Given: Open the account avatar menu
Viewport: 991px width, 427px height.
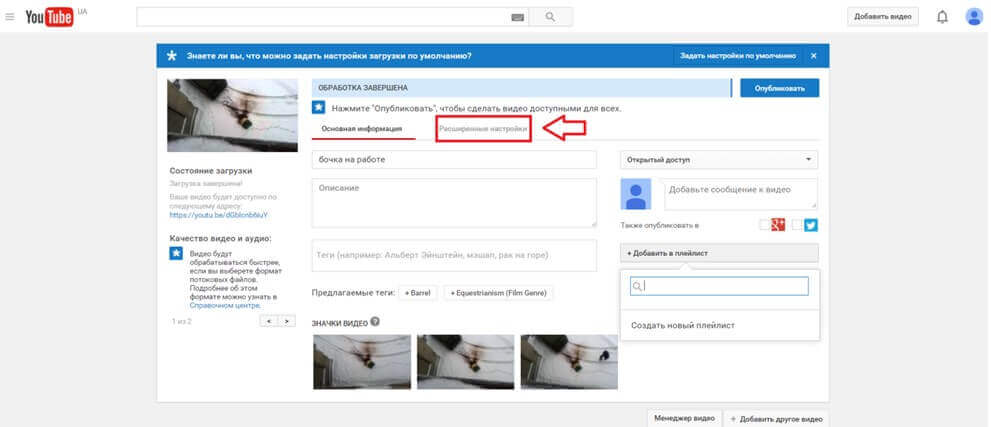Looking at the screenshot, I should tap(973, 17).
